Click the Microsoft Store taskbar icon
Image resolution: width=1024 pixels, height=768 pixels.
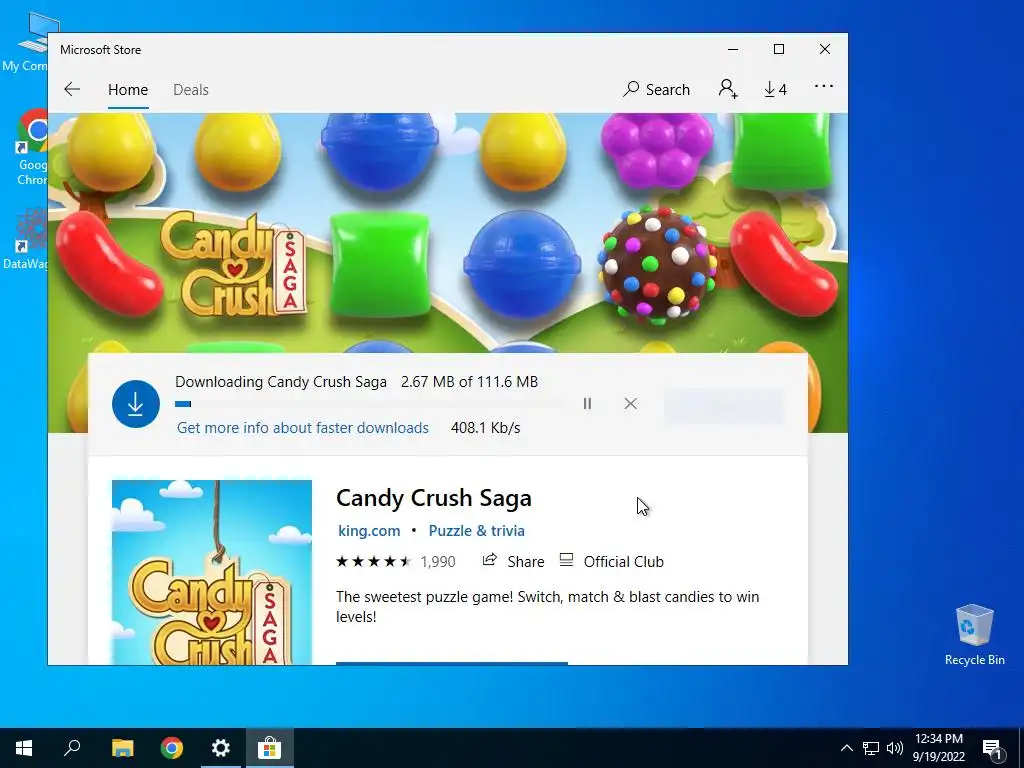click(269, 748)
